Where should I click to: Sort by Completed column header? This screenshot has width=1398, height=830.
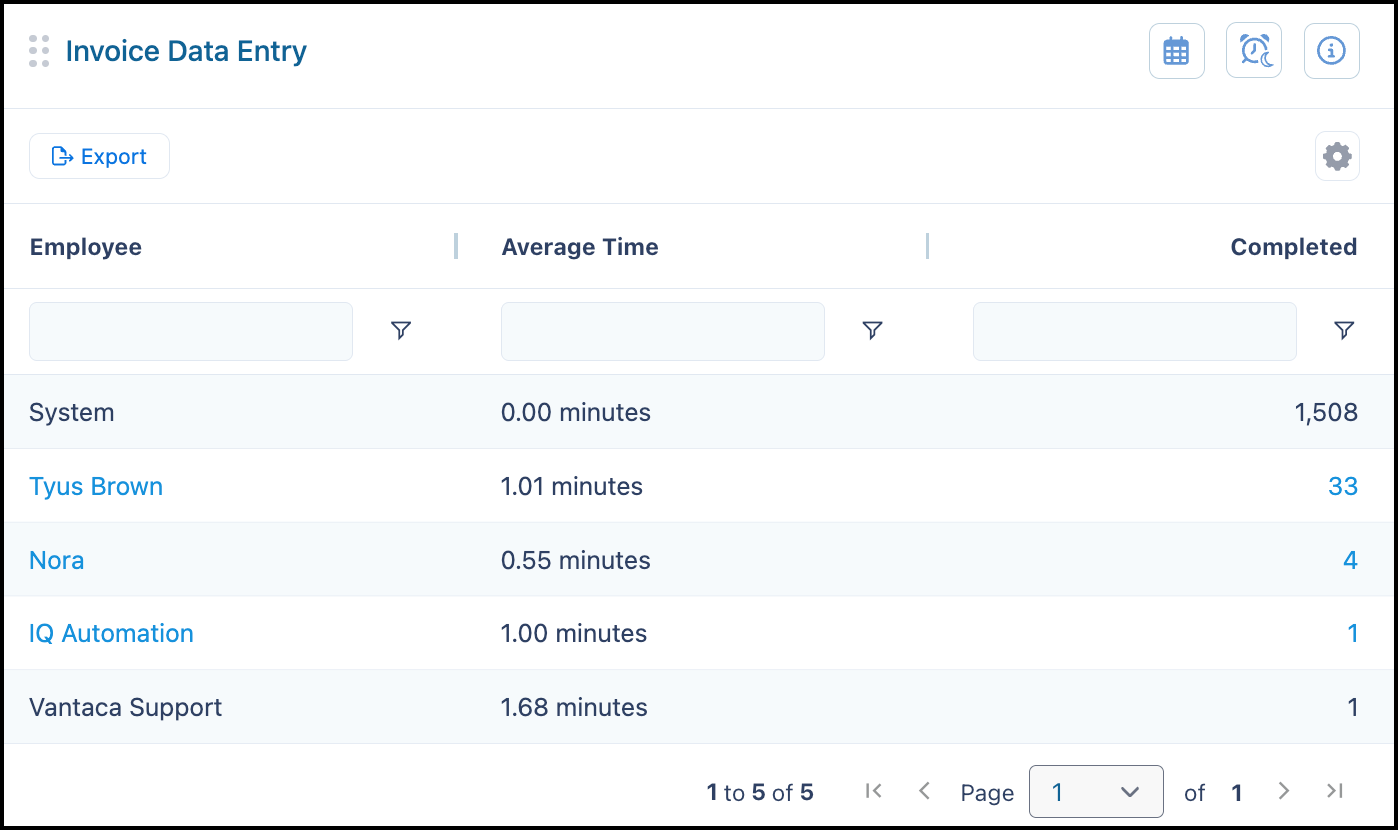pos(1293,247)
